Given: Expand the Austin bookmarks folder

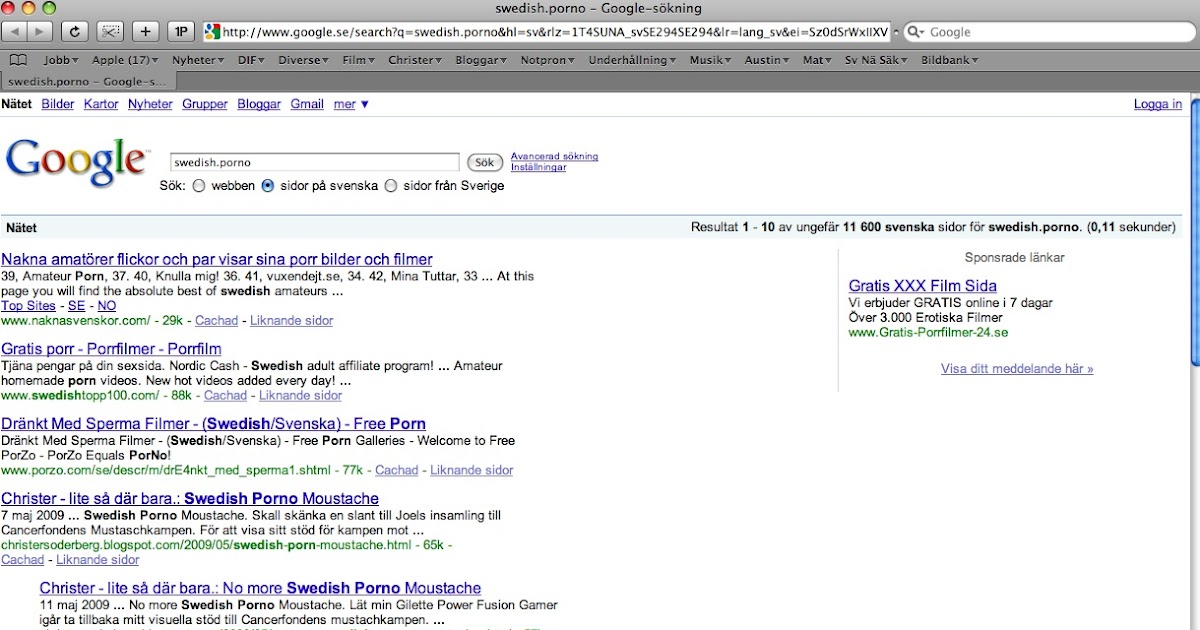Looking at the screenshot, I should click(768, 60).
